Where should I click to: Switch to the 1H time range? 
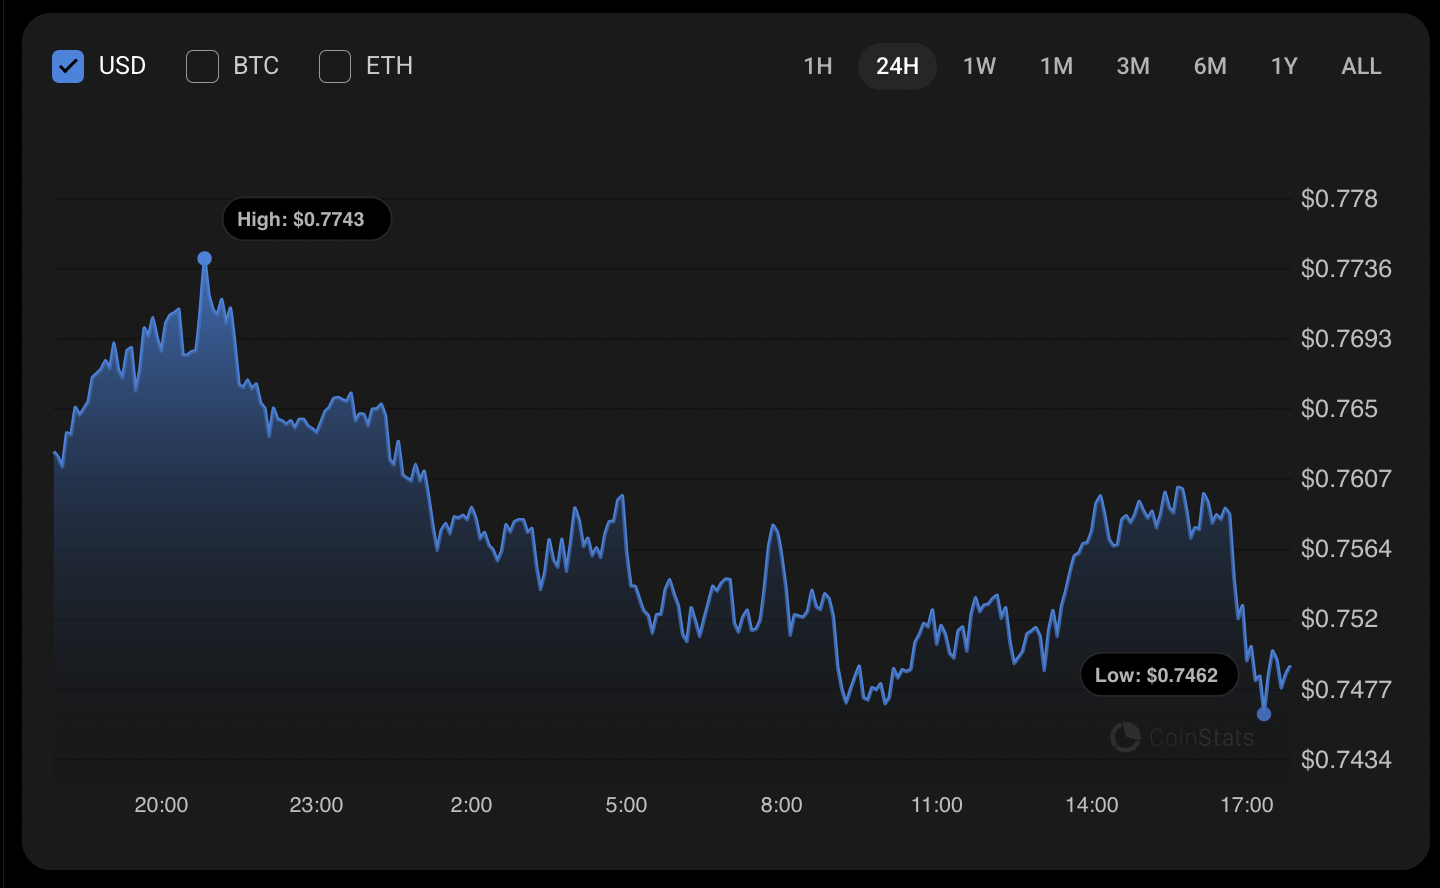(818, 67)
